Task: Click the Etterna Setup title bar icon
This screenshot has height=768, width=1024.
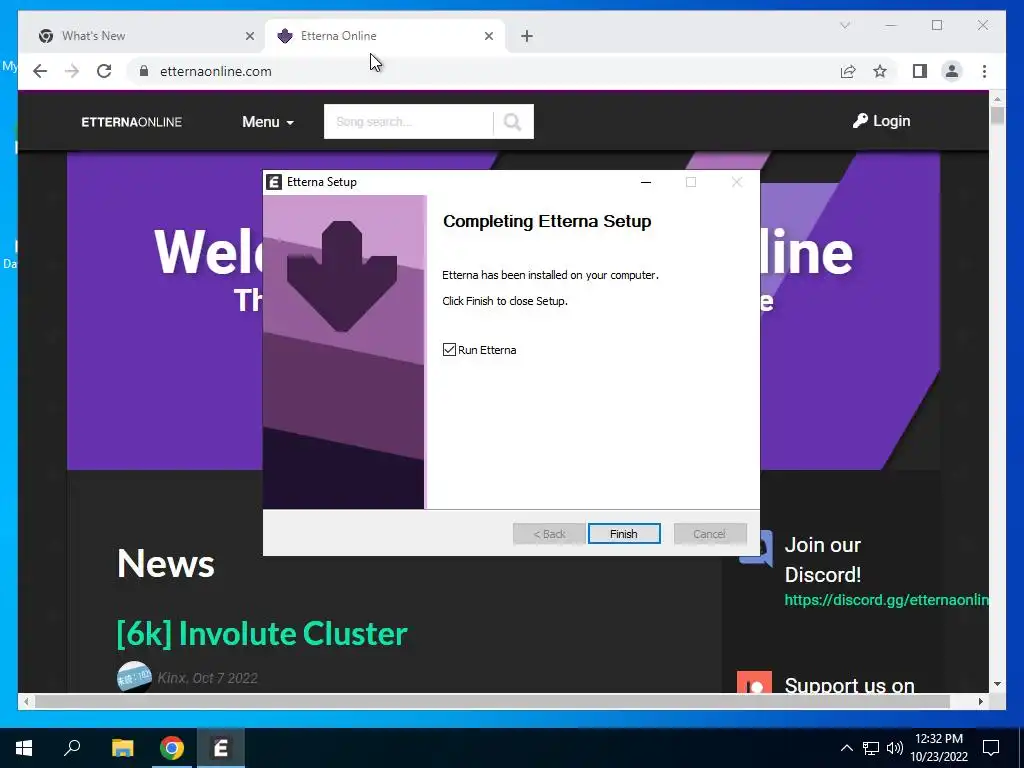Action: 274,182
